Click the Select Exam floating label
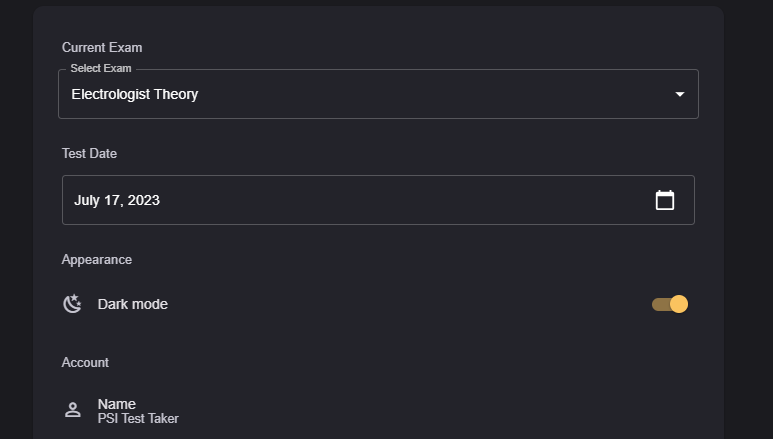 pos(101,68)
